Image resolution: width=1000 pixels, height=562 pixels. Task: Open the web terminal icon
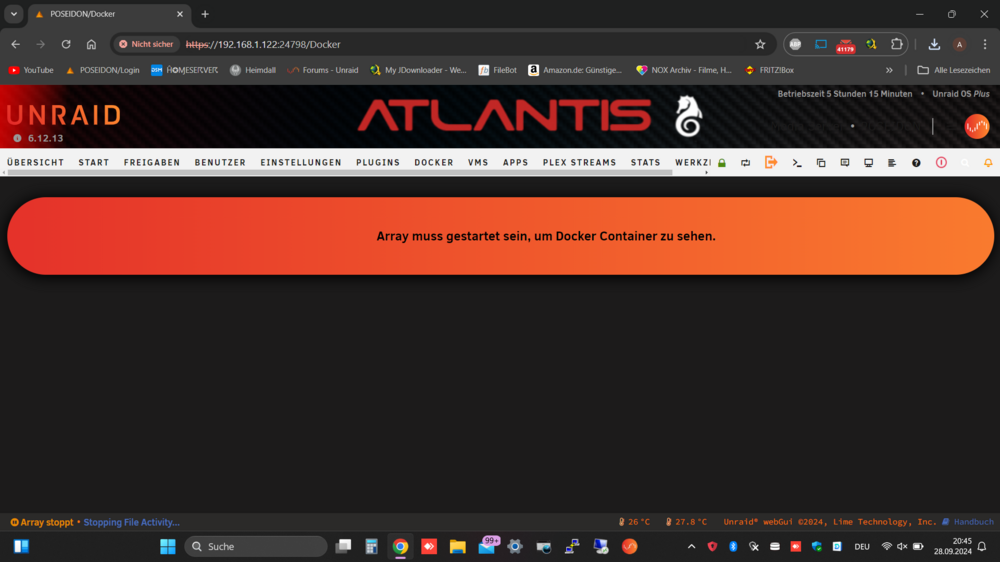point(797,163)
